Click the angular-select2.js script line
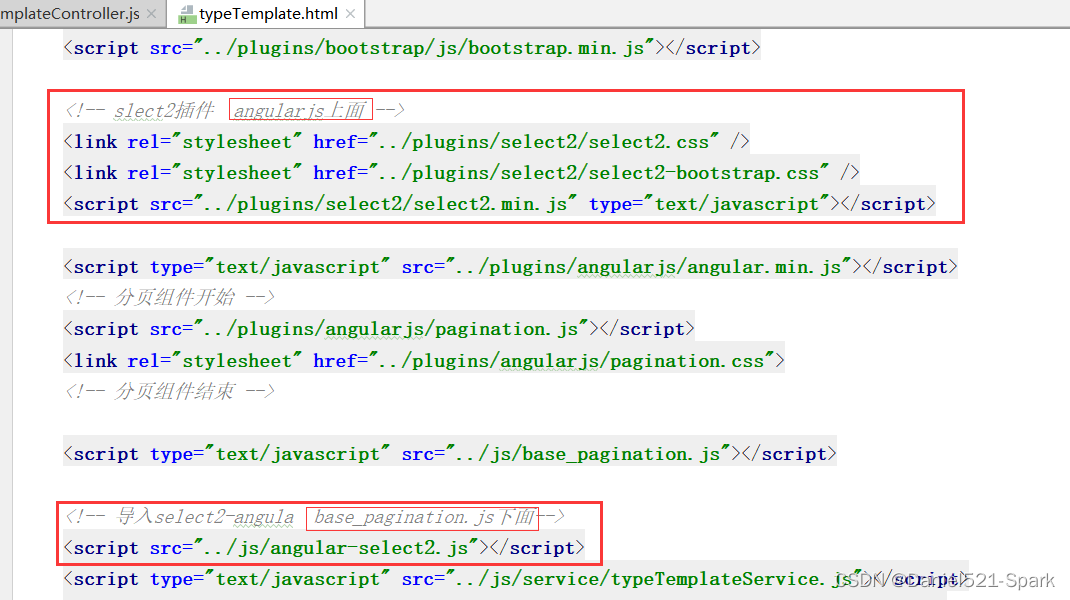The height and width of the screenshot is (600, 1070). click(324, 547)
